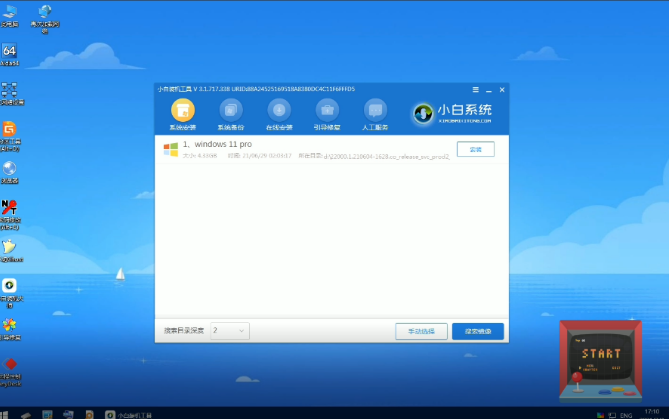Close the 小白装机工具 window
Viewport: 669px width, 419px height.
point(501,88)
